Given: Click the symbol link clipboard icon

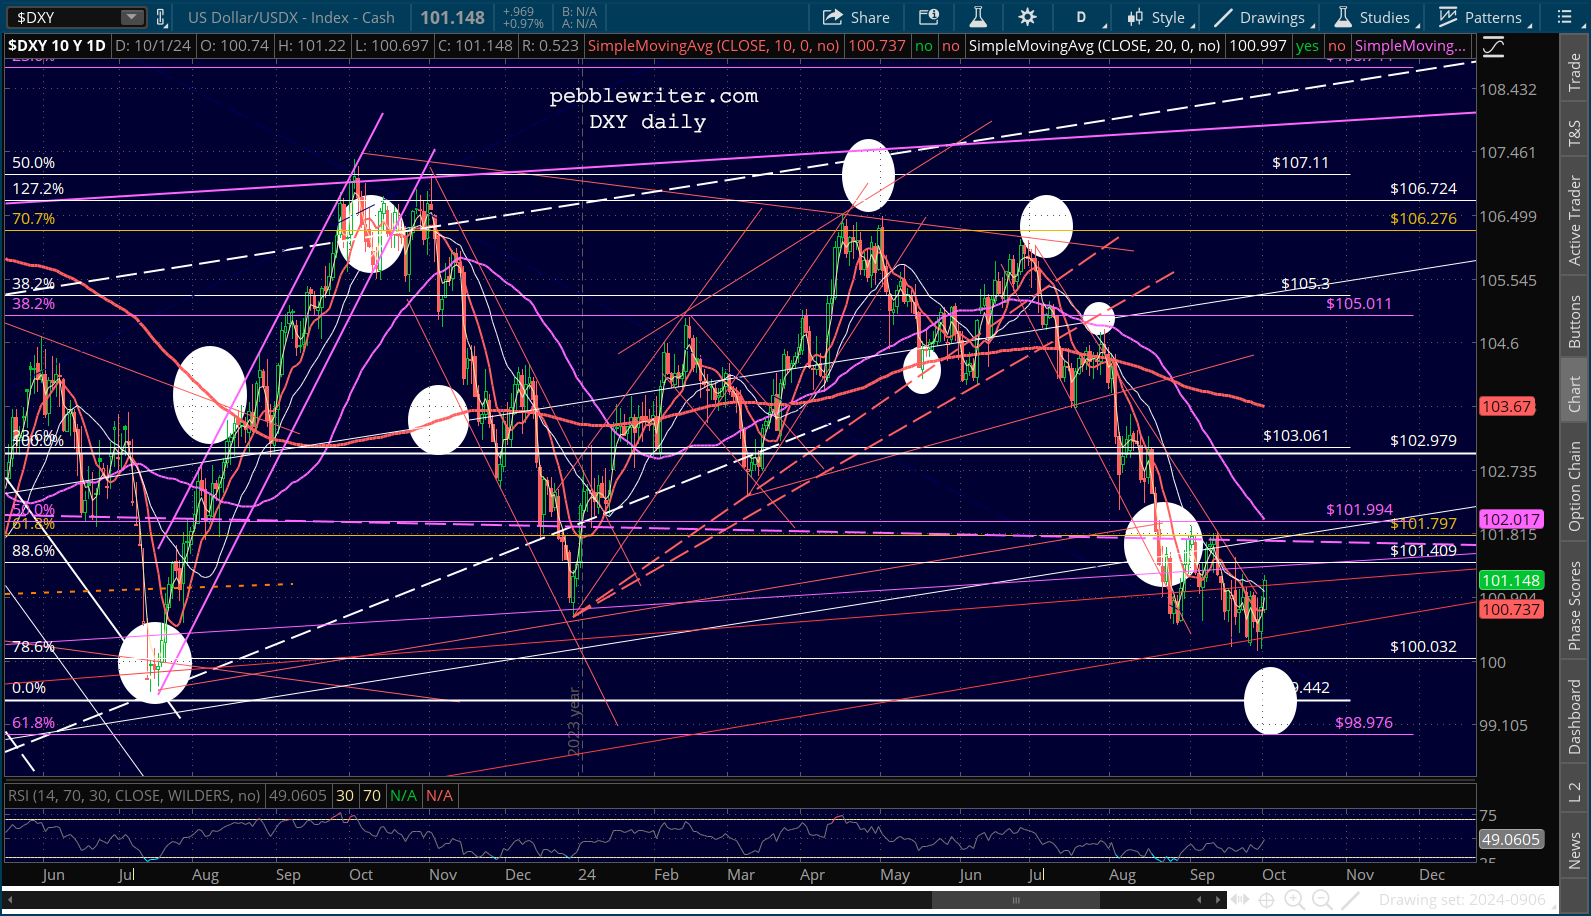Looking at the screenshot, I should coord(160,17).
